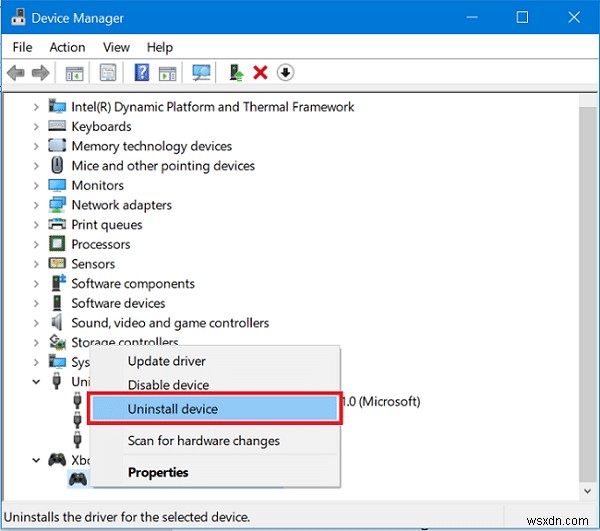
Task: Click the Software components icon
Action: [58, 283]
